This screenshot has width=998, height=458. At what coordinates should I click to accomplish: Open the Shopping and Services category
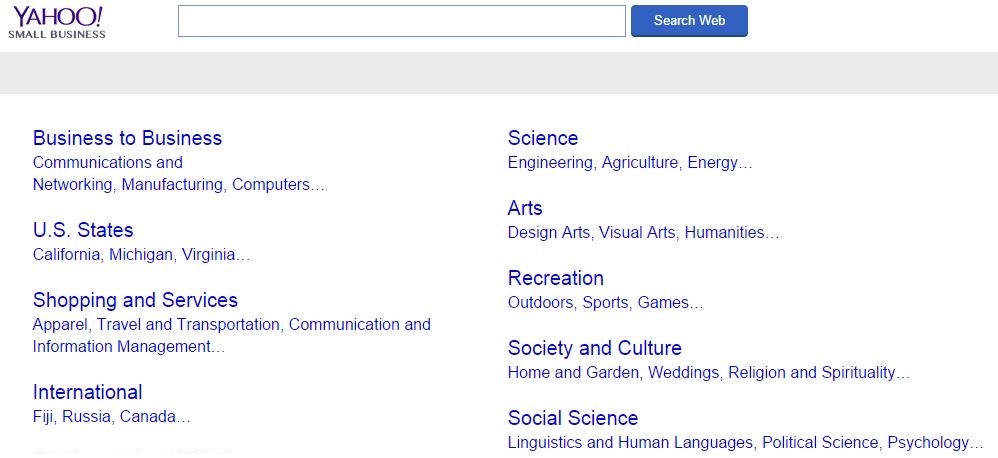(135, 300)
